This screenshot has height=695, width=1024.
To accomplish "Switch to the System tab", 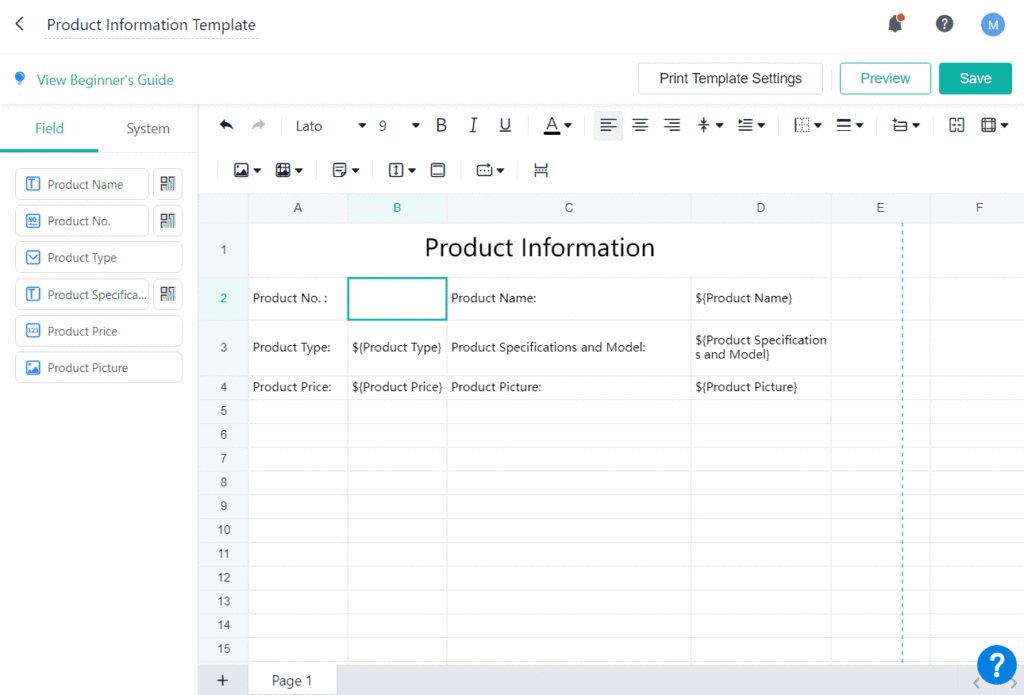I will [148, 128].
